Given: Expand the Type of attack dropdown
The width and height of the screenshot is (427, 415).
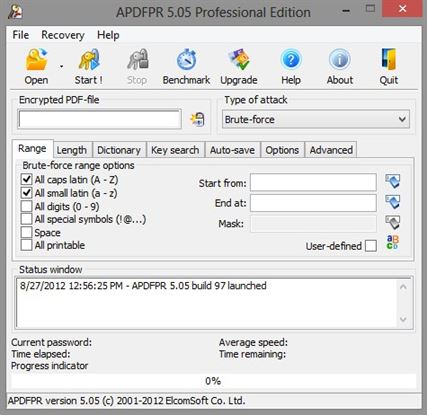Looking at the screenshot, I should (402, 119).
